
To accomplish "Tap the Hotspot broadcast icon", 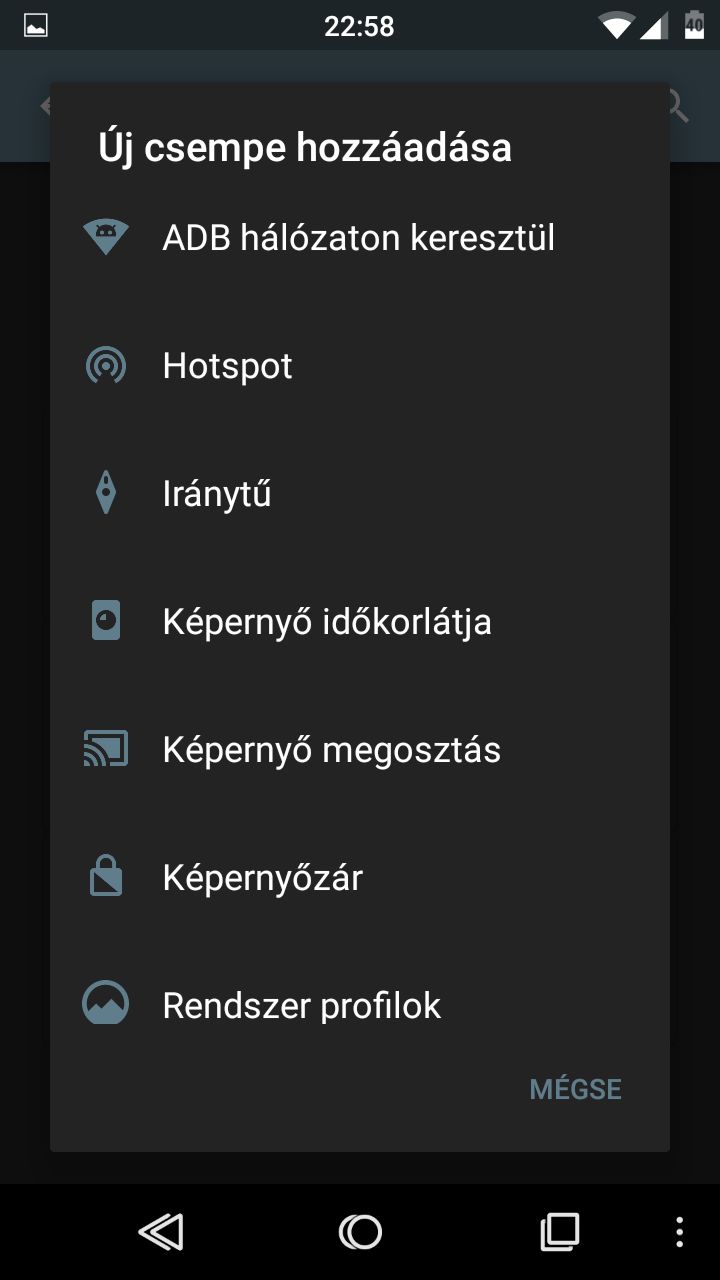I will 105,366.
